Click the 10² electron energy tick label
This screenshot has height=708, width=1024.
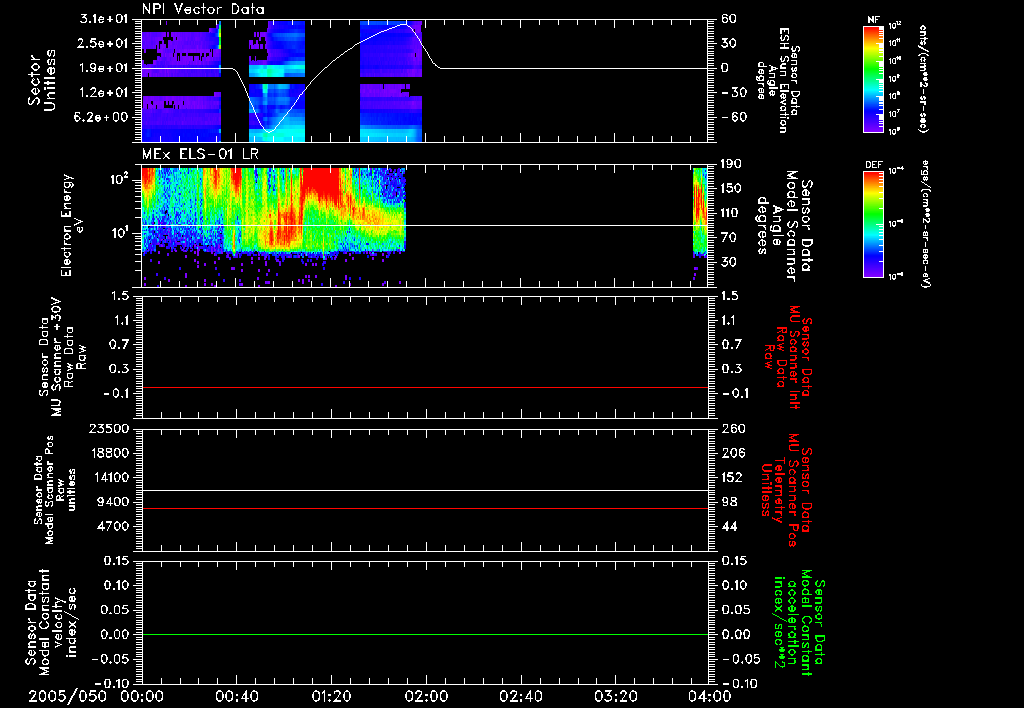(121, 179)
